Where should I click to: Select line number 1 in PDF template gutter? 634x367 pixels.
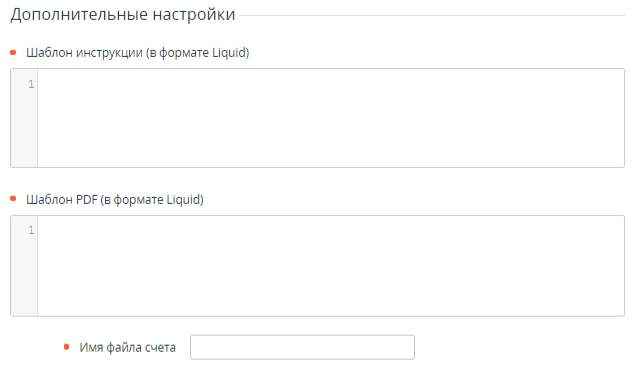pos(31,230)
